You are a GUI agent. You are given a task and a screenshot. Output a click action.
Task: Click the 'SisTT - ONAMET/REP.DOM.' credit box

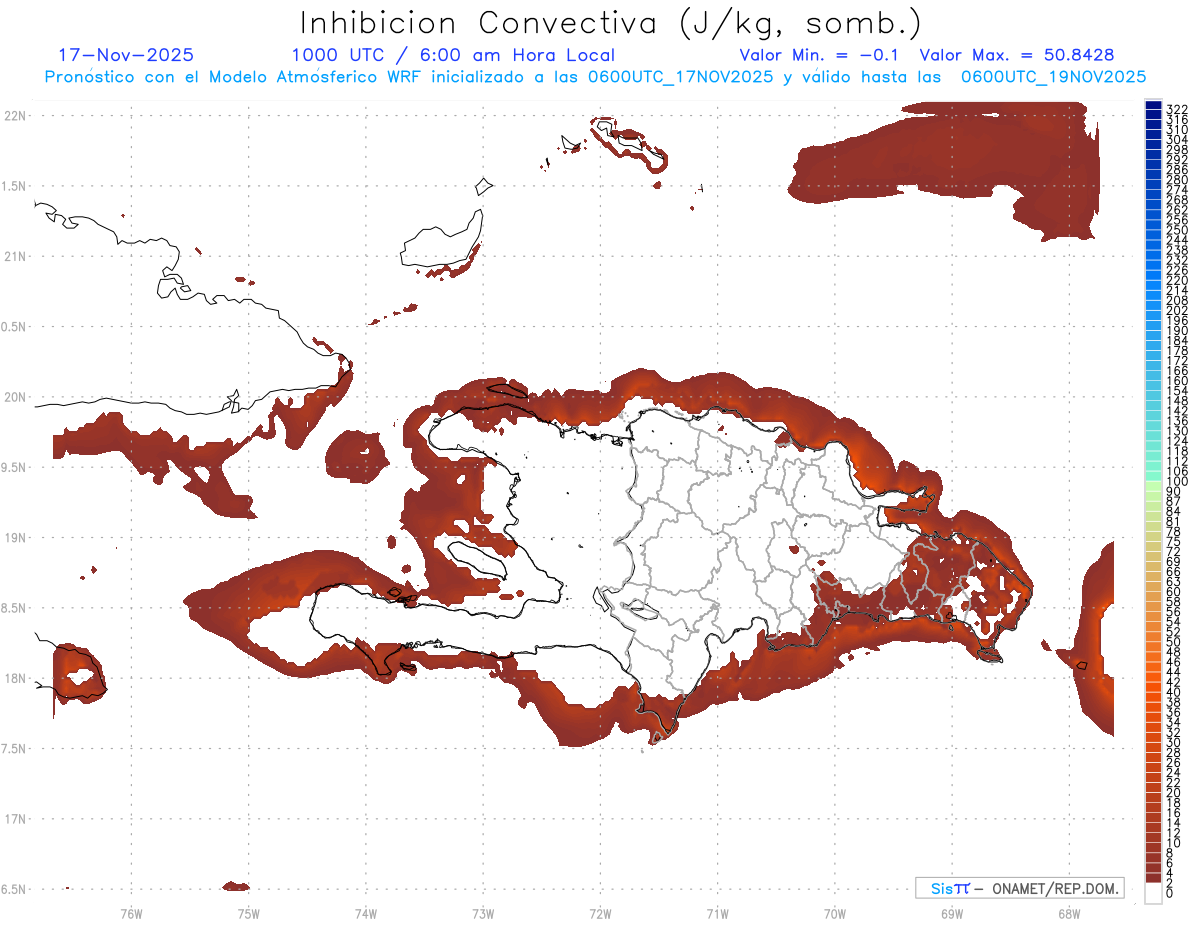point(1019,888)
